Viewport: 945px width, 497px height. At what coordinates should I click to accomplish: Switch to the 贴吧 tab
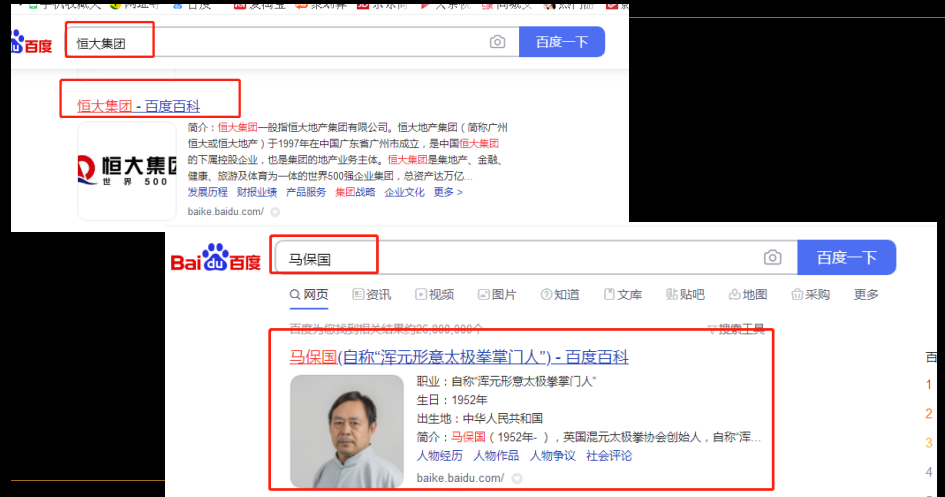(685, 295)
